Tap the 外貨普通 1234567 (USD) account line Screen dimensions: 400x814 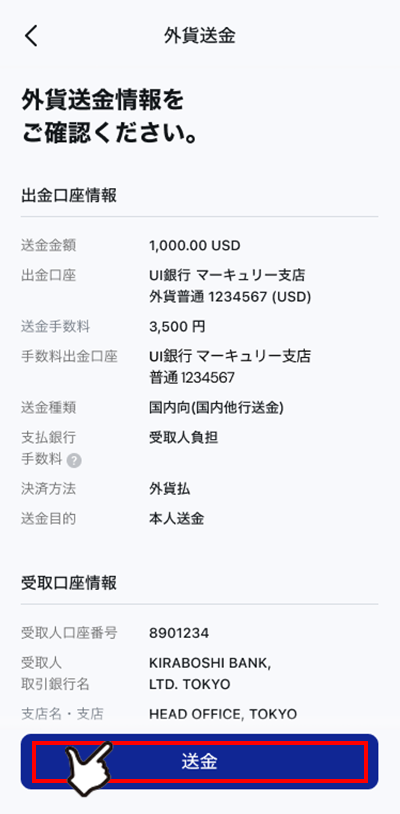(230, 297)
